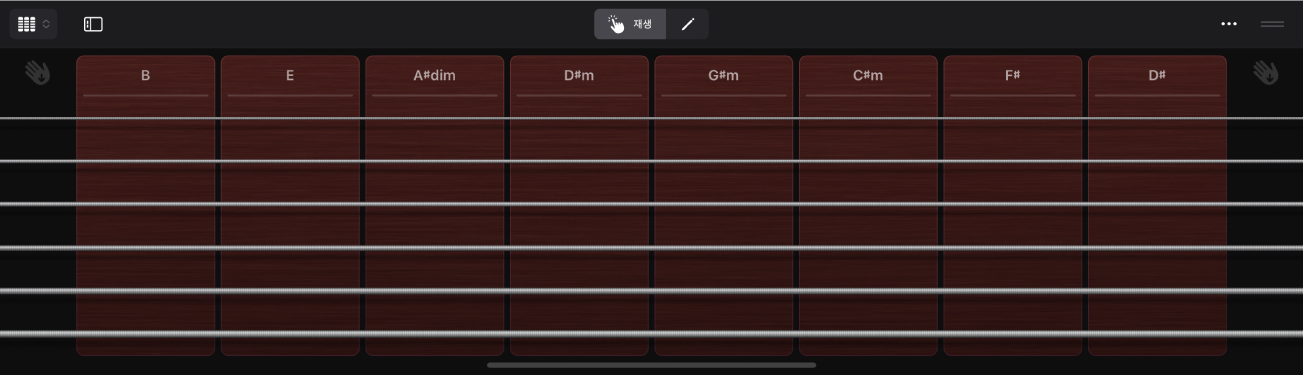The width and height of the screenshot is (1303, 375).
Task: Switch to the pencil edit mode
Action: [688, 24]
